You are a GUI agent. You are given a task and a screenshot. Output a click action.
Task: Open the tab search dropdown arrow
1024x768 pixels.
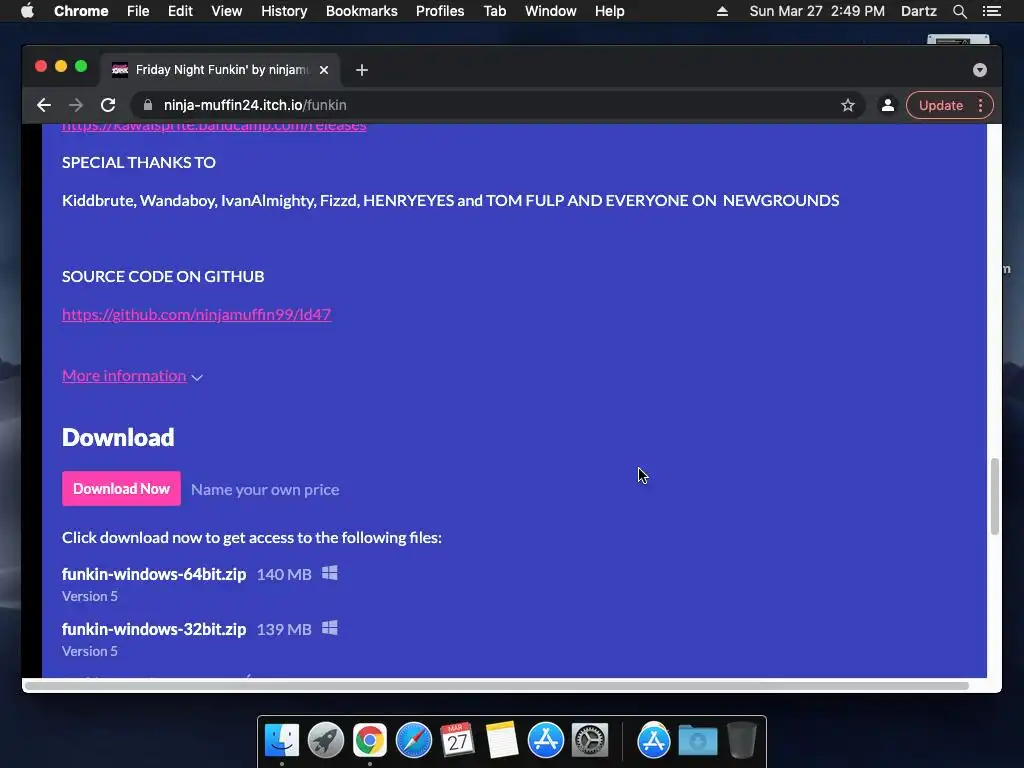click(x=980, y=70)
